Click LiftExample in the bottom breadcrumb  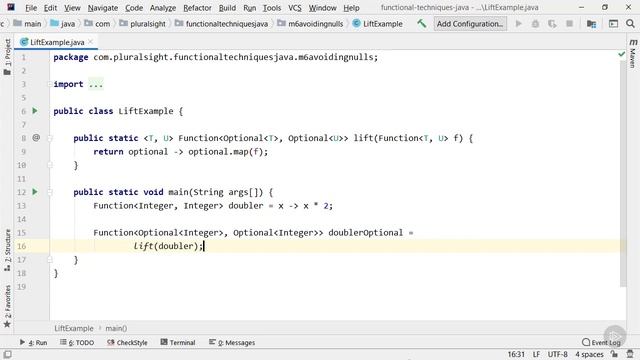74,328
